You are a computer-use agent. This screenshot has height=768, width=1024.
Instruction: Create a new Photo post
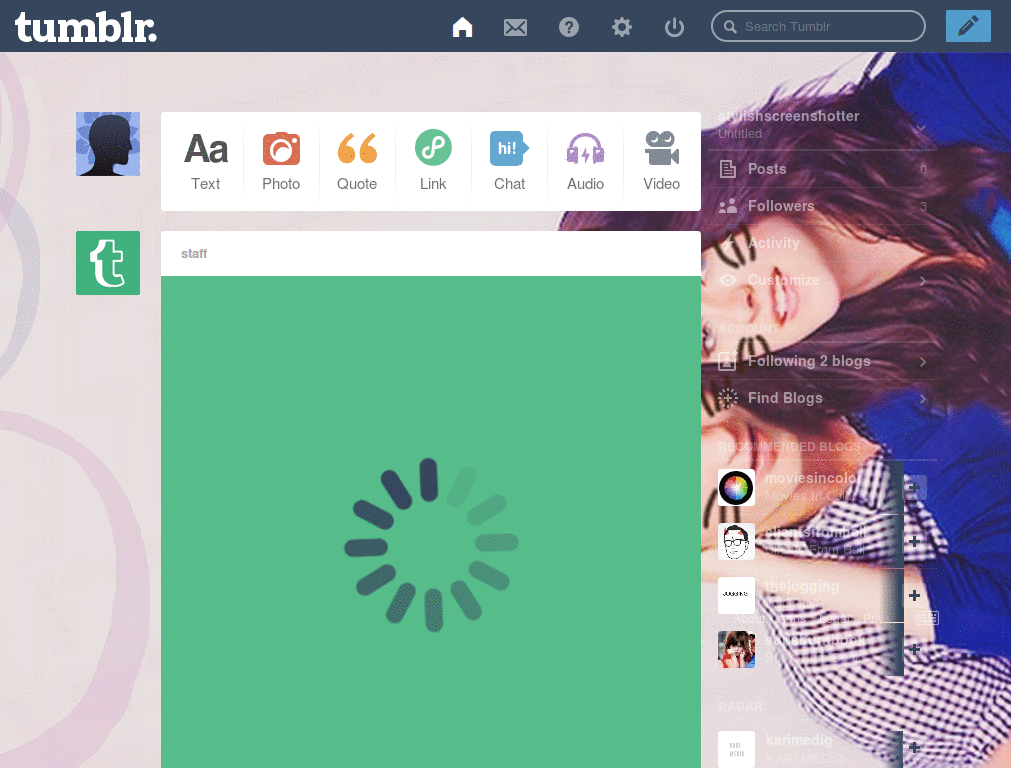[x=281, y=161]
